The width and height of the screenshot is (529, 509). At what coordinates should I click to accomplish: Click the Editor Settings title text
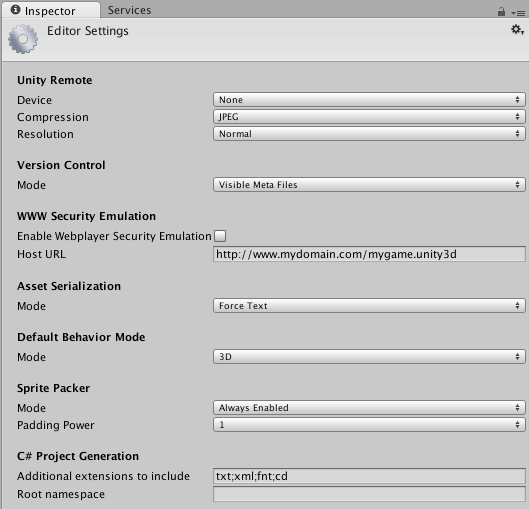click(88, 31)
